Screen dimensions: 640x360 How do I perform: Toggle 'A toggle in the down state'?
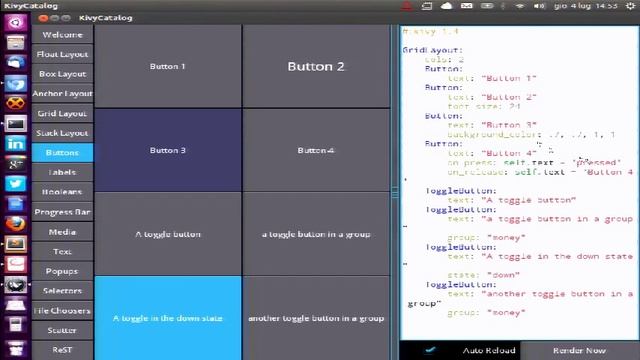click(168, 318)
